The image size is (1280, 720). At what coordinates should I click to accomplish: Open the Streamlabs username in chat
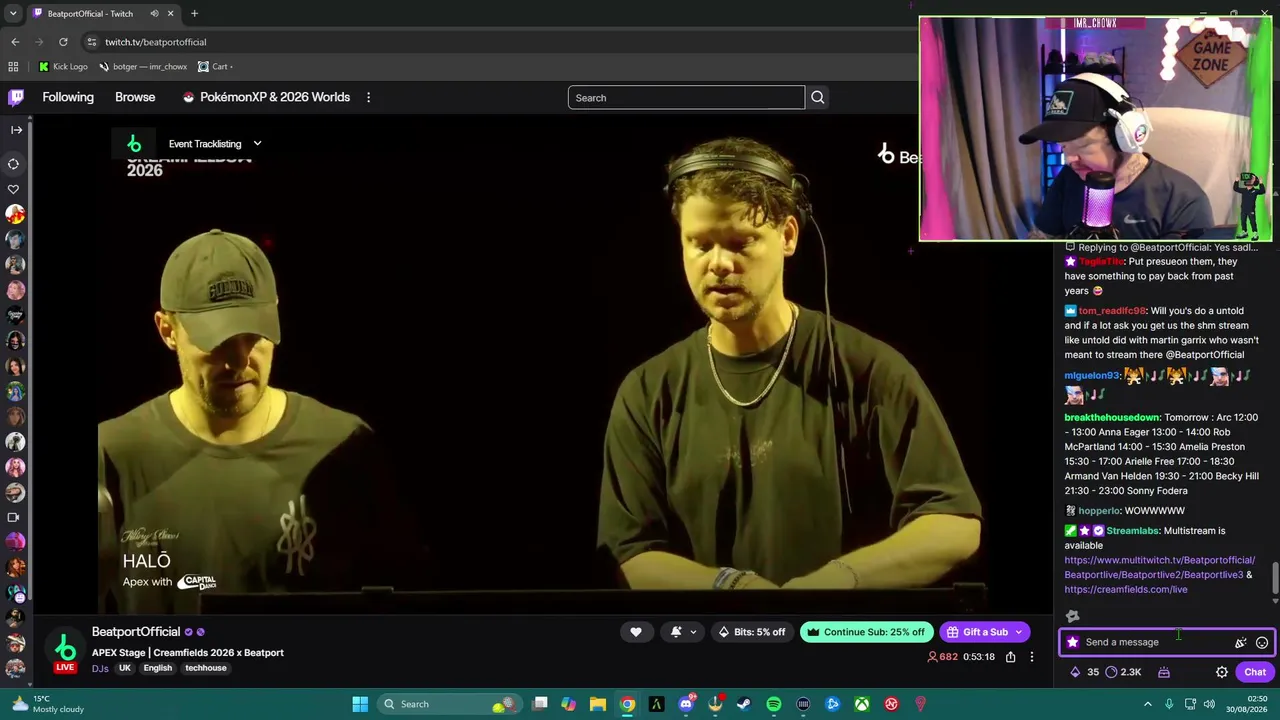point(1132,531)
